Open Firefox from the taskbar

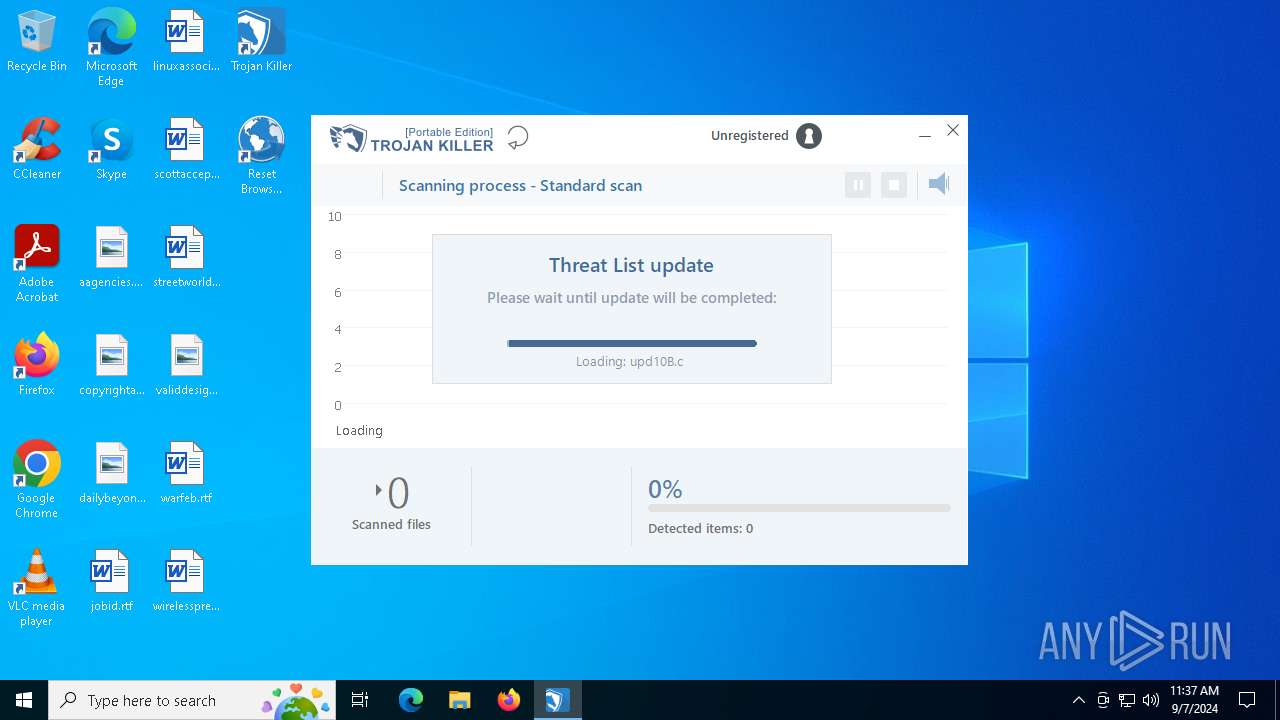tap(509, 700)
